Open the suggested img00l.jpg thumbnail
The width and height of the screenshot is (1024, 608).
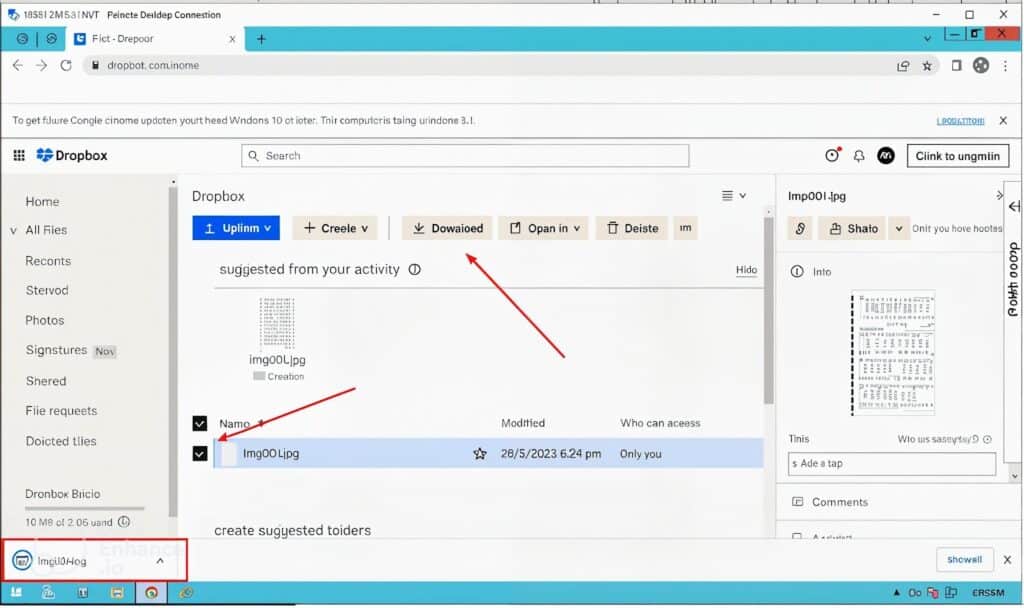[x=277, y=323]
